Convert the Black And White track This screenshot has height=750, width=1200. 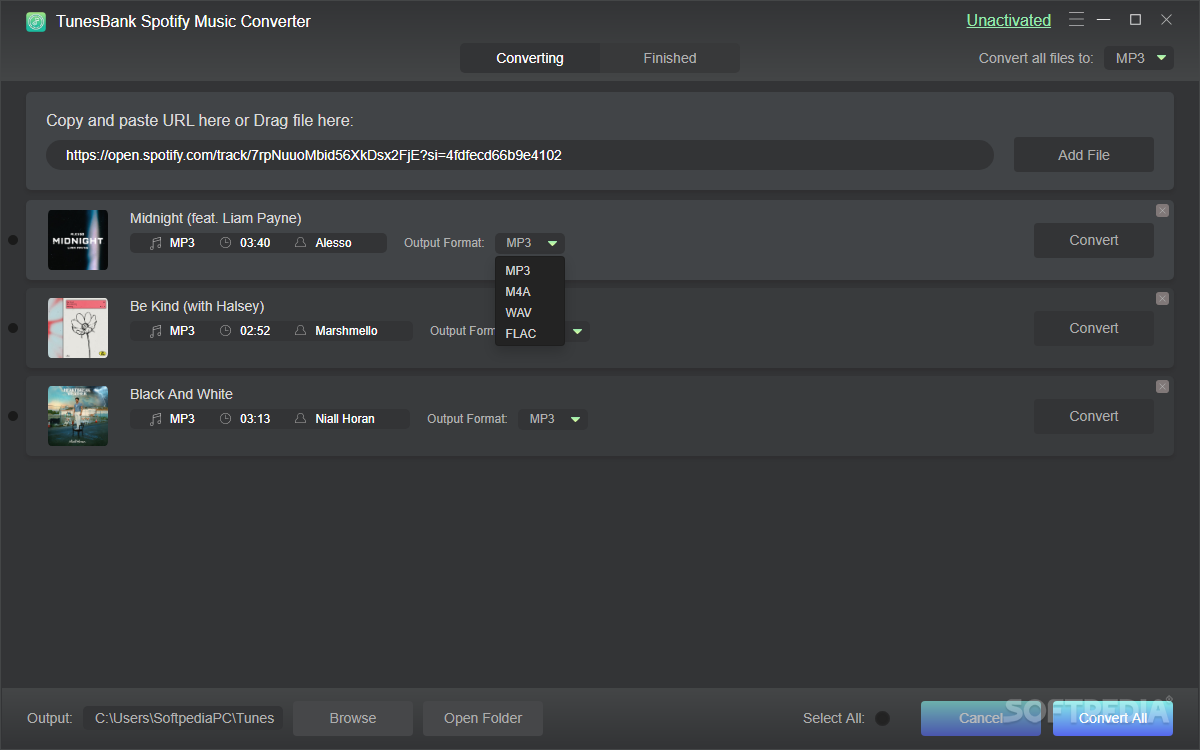(1094, 416)
